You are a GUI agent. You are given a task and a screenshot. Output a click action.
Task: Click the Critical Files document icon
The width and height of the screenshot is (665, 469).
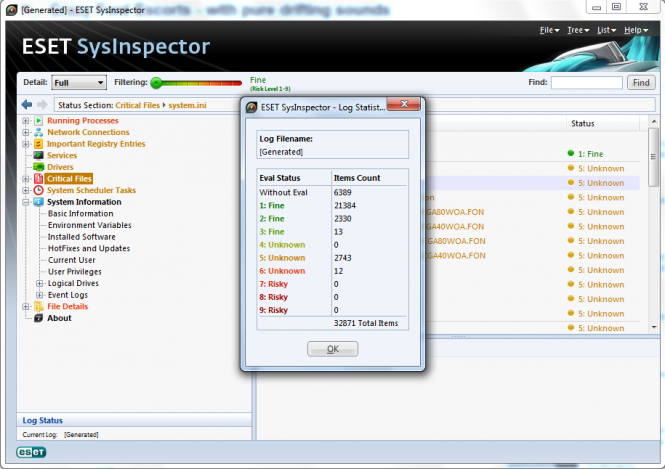[39, 179]
